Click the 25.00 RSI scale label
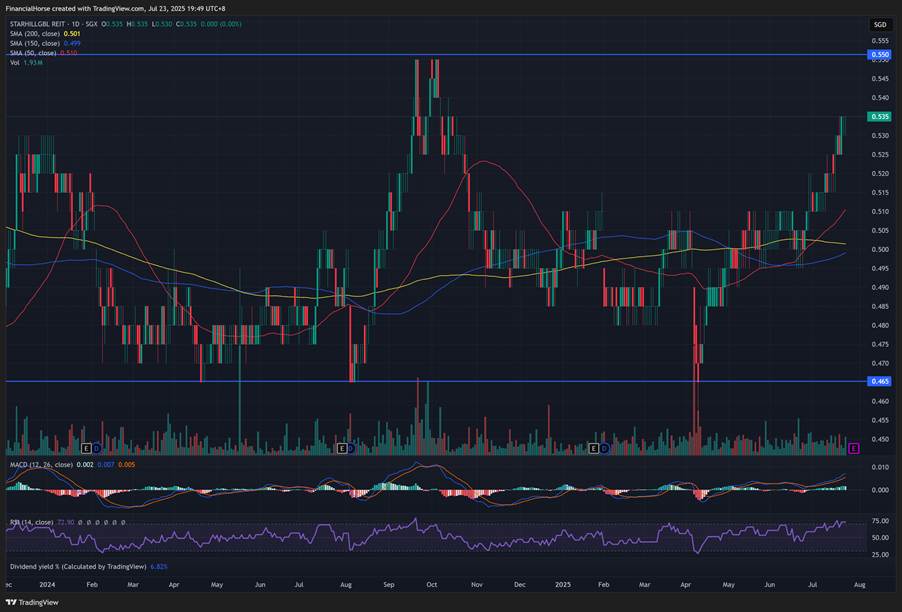Image resolution: width=902 pixels, height=612 pixels. (x=880, y=555)
